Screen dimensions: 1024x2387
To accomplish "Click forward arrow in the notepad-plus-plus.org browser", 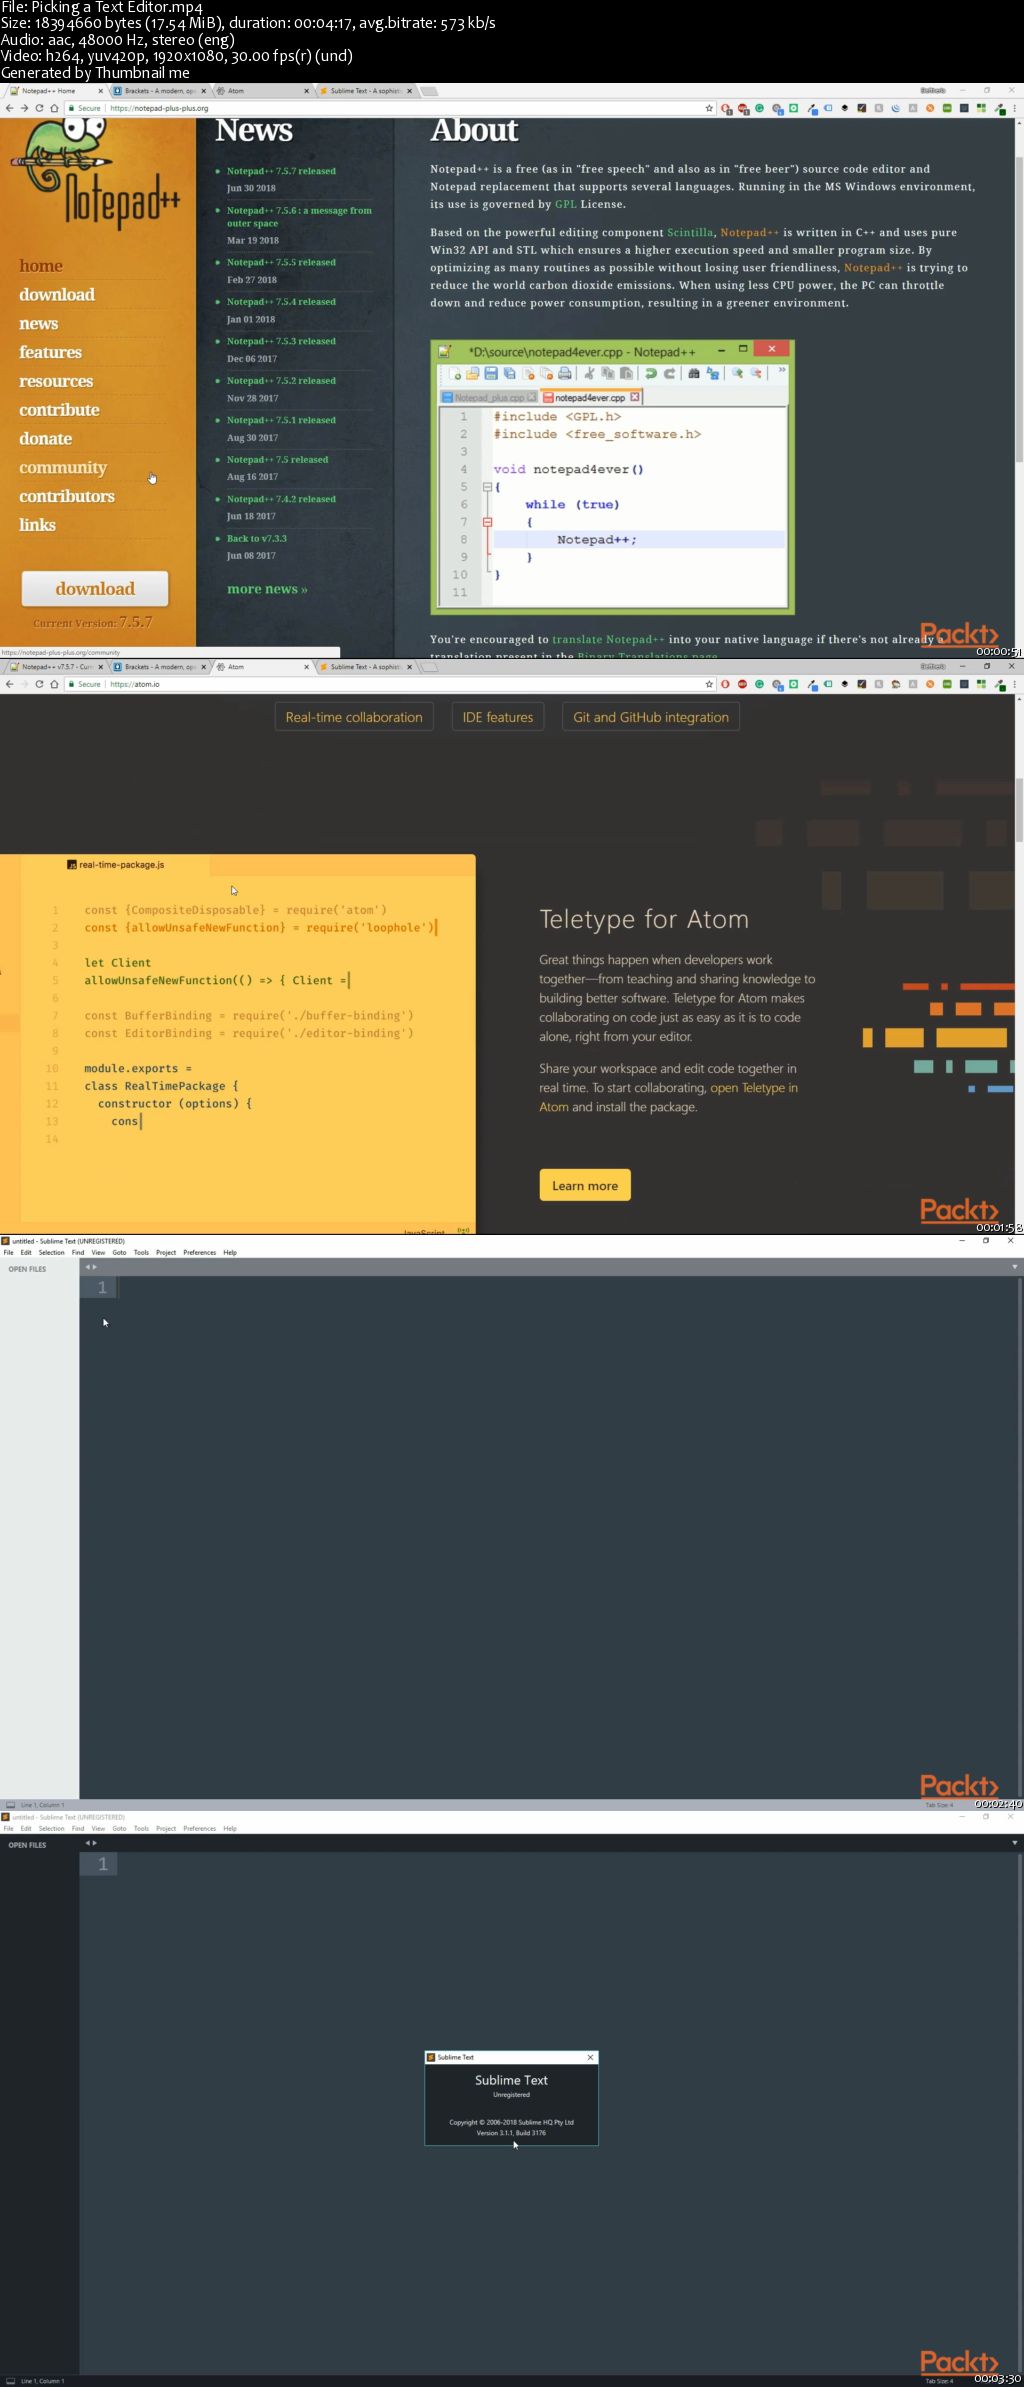I will point(24,108).
